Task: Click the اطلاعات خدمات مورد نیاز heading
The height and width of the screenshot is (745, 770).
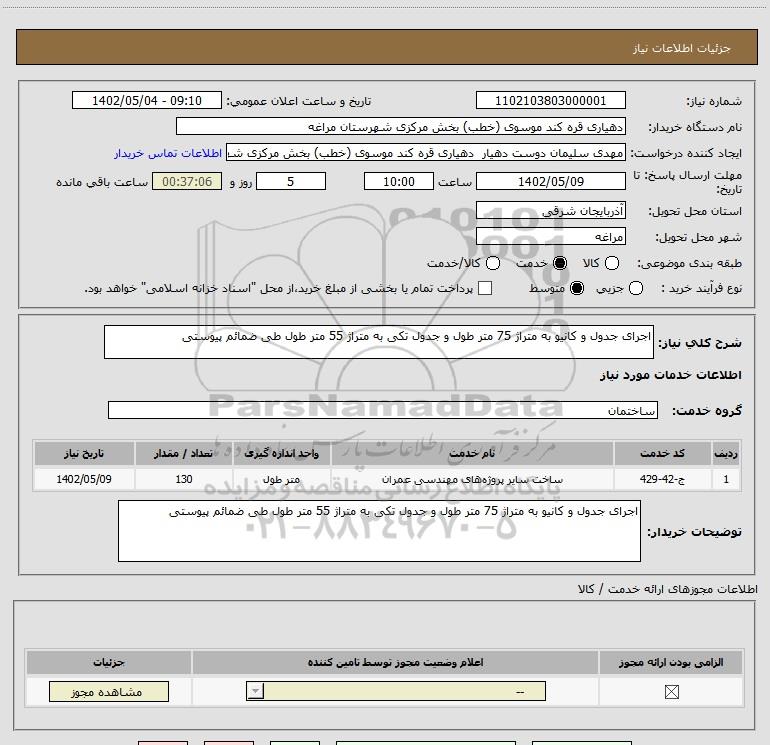Action: (670, 375)
